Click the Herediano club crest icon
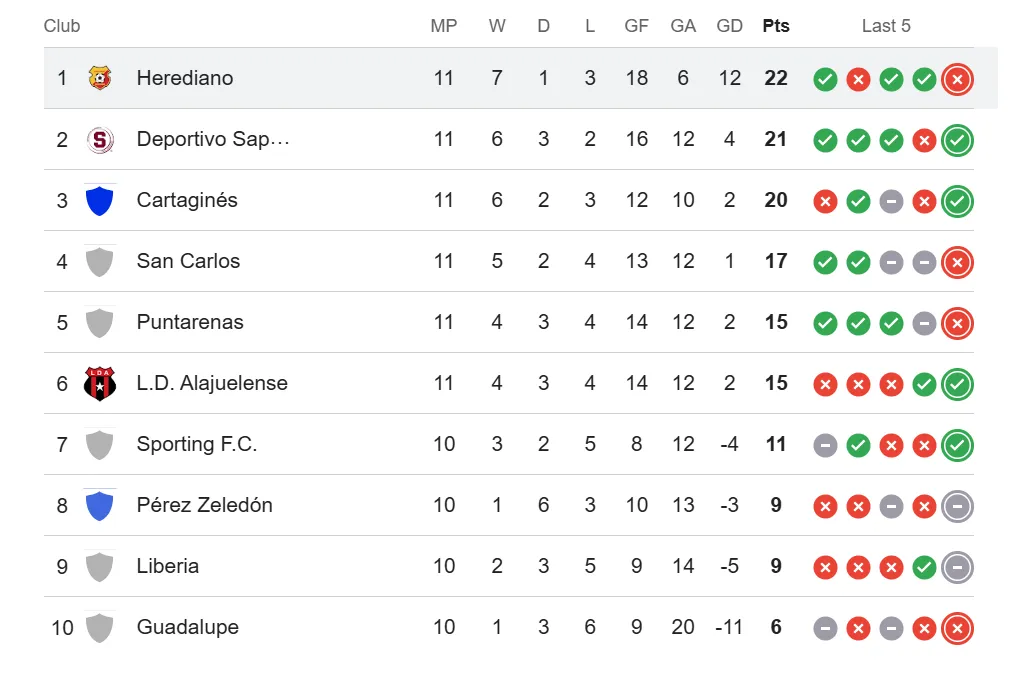The width and height of the screenshot is (1036, 679). (99, 78)
